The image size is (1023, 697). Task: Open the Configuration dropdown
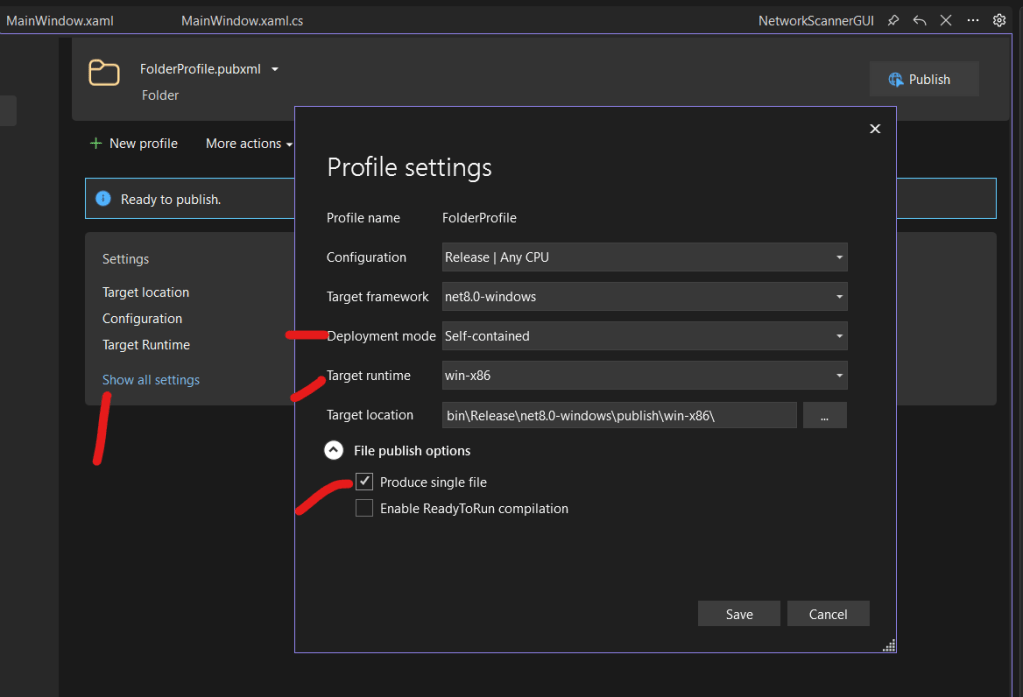pos(644,257)
